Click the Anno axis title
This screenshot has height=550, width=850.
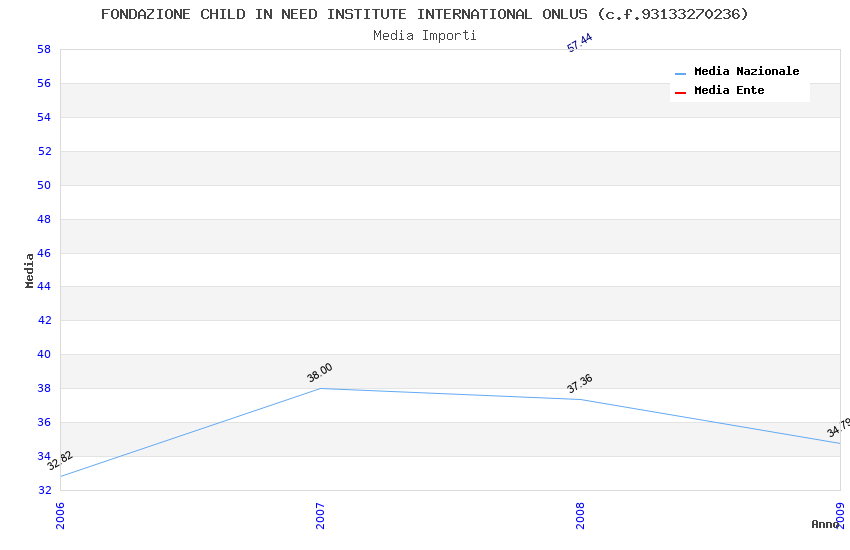click(825, 524)
